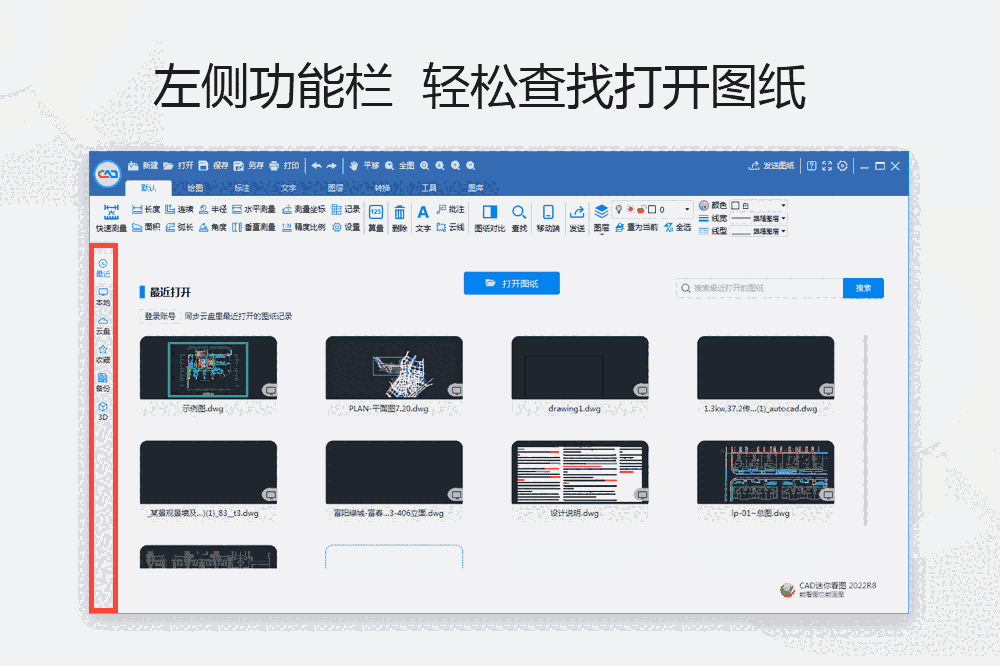Screen dimensions: 1000x666
Task: Open the 线宽 line width dropdown
Action: pyautogui.click(x=784, y=218)
